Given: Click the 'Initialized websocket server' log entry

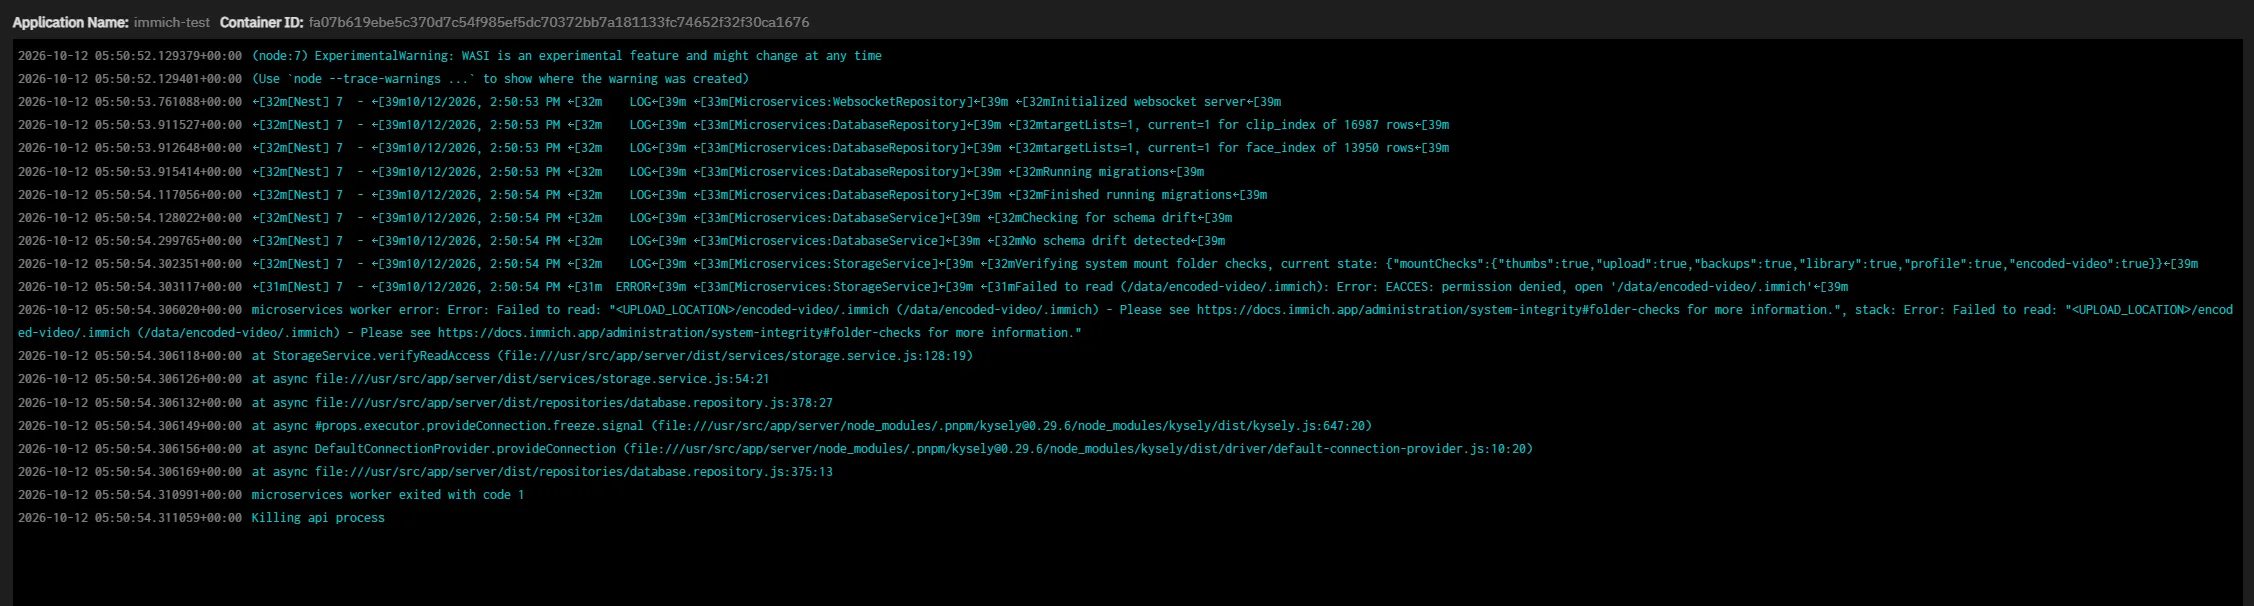Looking at the screenshot, I should point(649,102).
